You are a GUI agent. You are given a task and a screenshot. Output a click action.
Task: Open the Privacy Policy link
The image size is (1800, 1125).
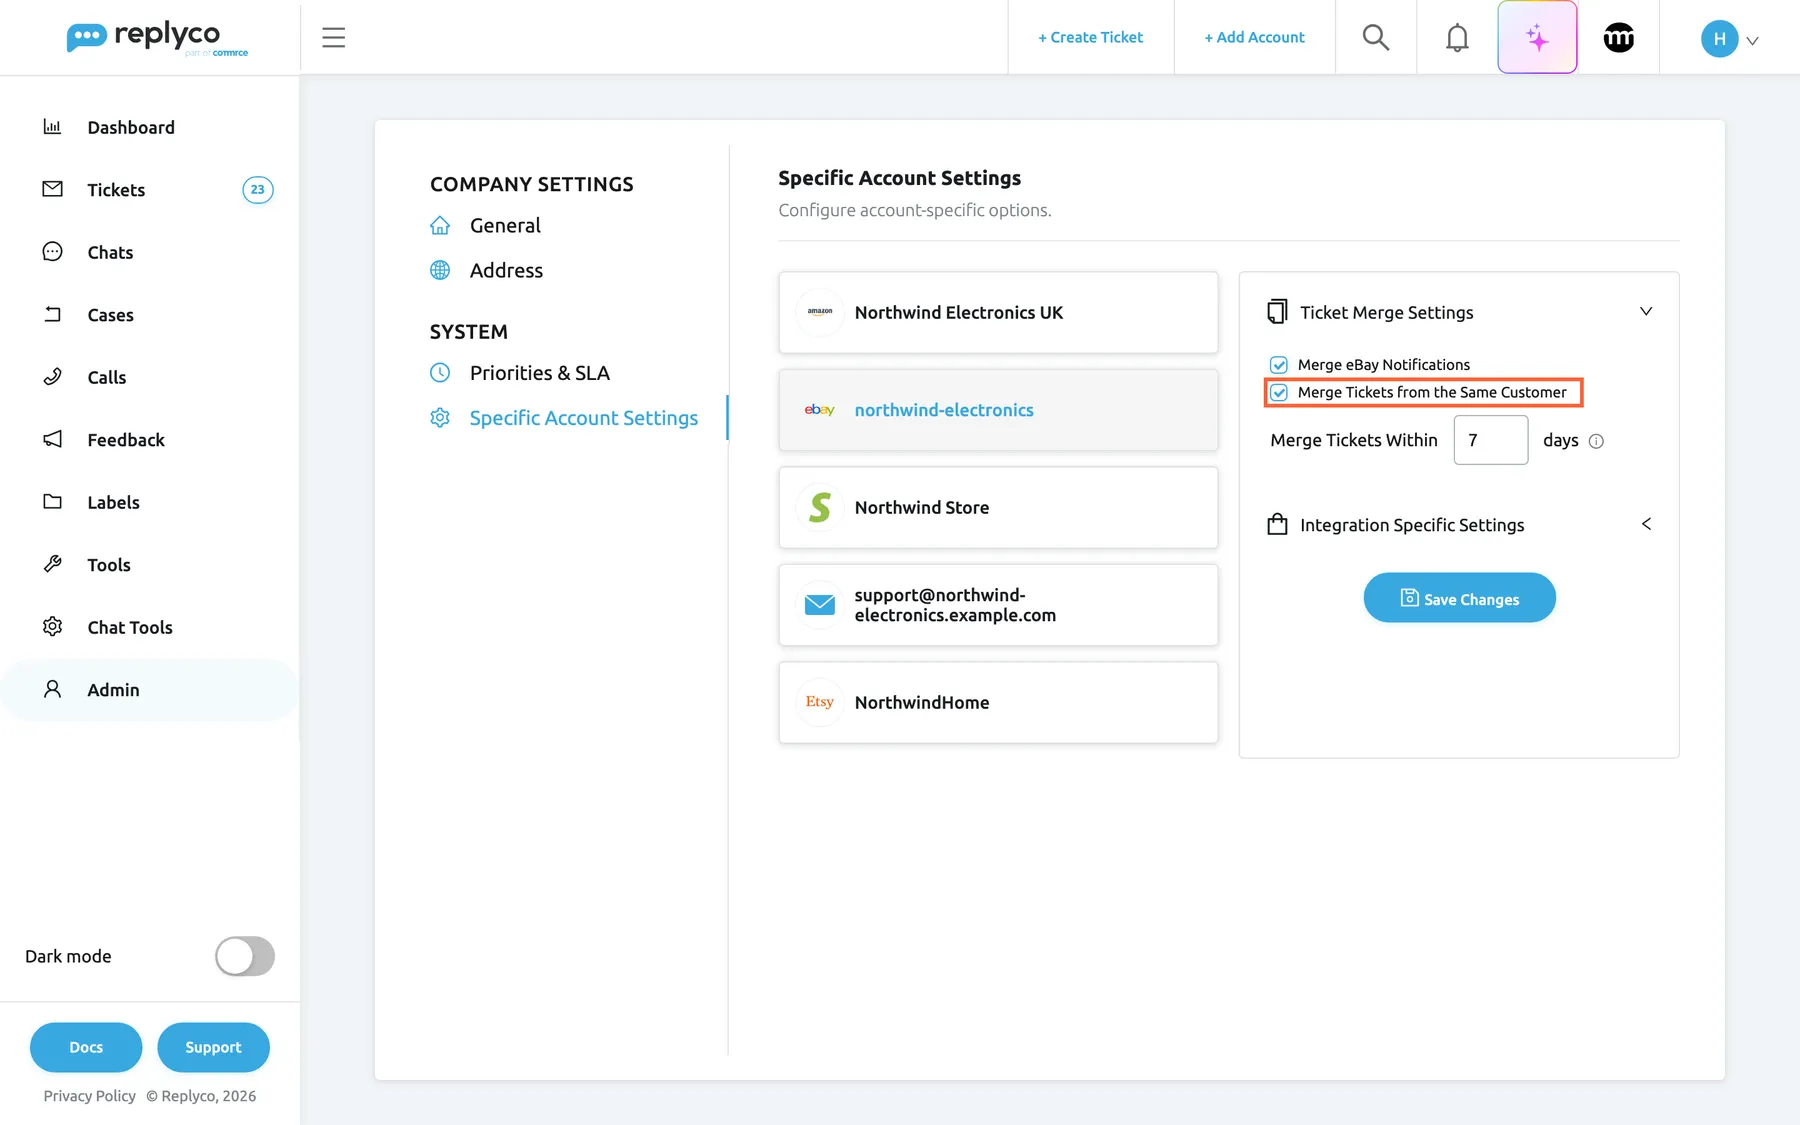pyautogui.click(x=90, y=1096)
